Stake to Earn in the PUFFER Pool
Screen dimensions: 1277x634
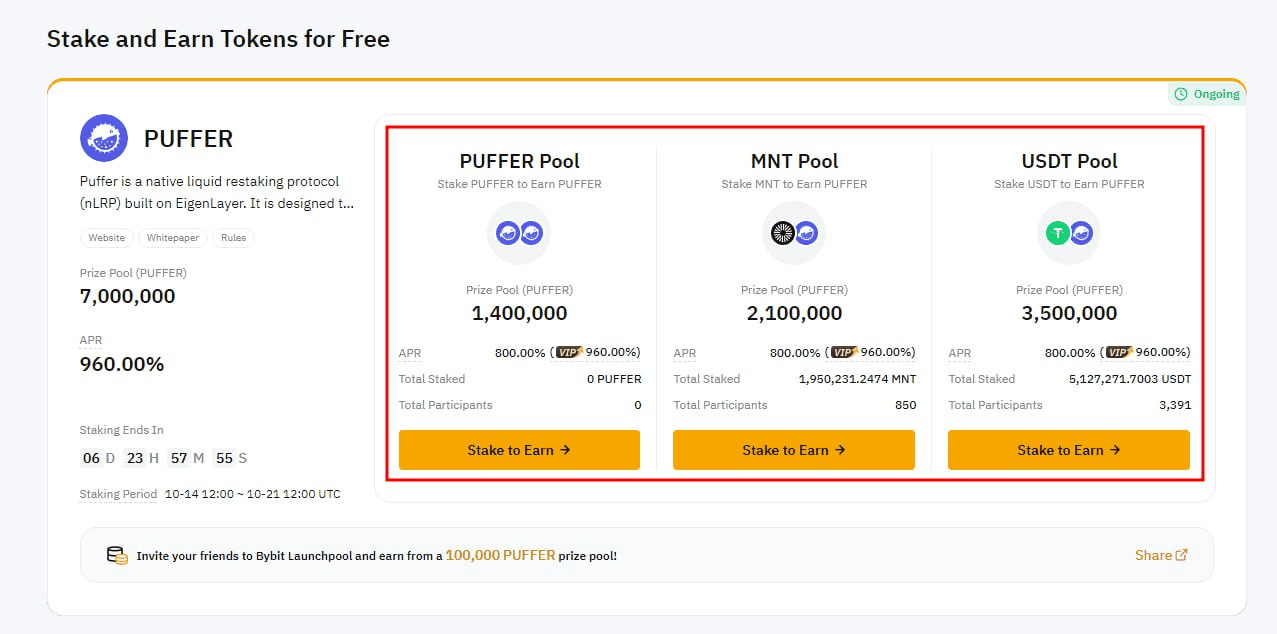tap(519, 450)
